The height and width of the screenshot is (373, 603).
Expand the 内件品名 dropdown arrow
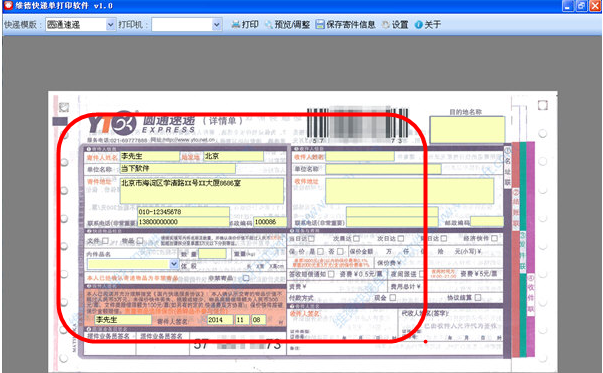174,264
